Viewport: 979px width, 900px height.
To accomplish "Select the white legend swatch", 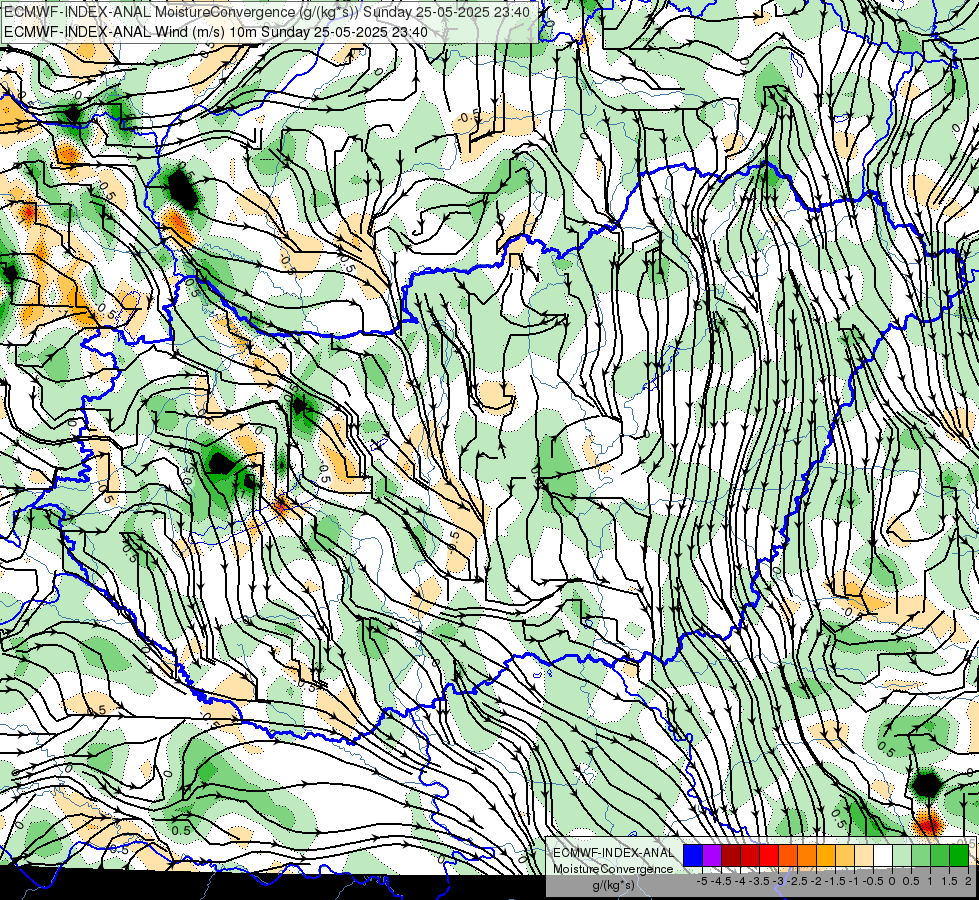I will (883, 856).
